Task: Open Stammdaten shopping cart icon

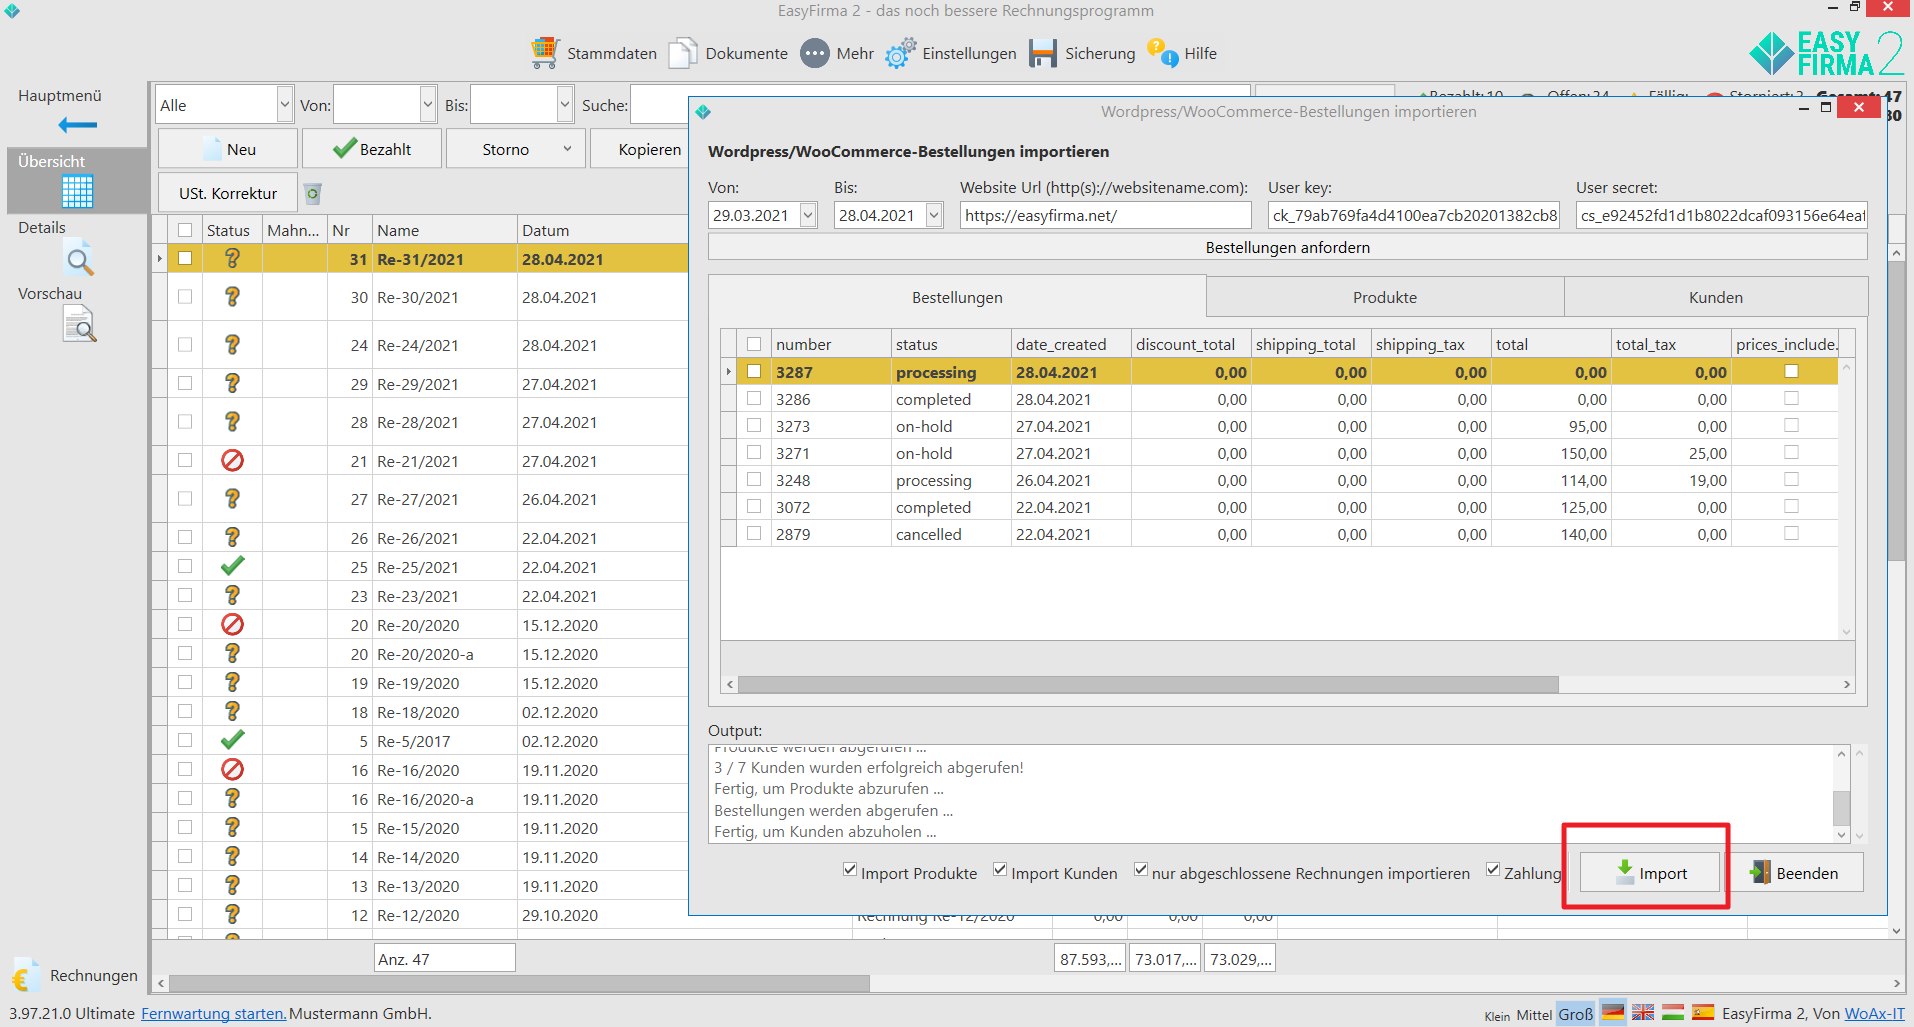Action: tap(544, 53)
